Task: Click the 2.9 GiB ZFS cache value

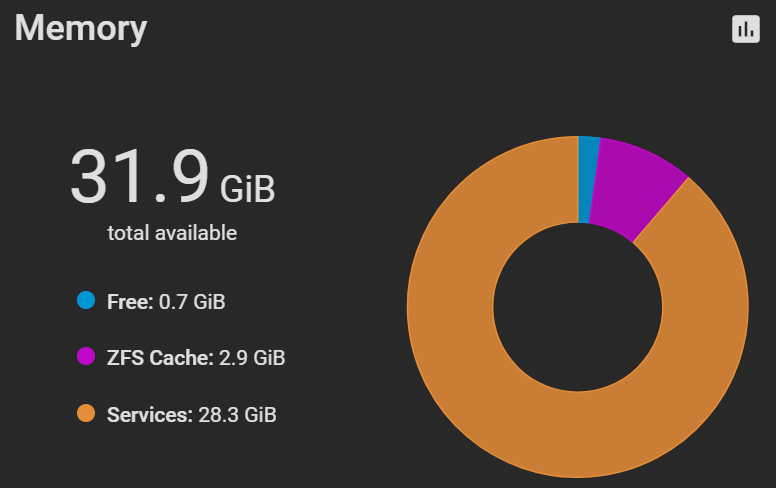Action: [x=252, y=357]
